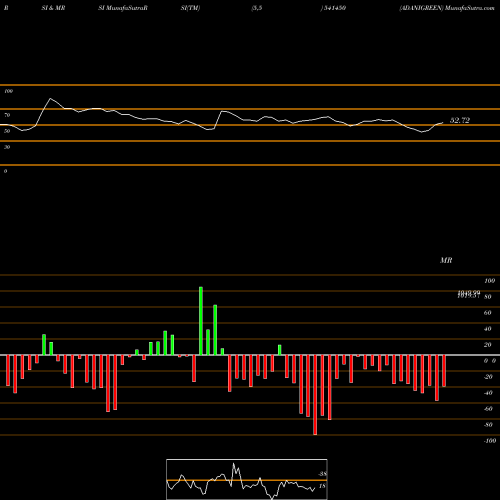
Task: Click the MR panel title label
Action: coord(446,260)
